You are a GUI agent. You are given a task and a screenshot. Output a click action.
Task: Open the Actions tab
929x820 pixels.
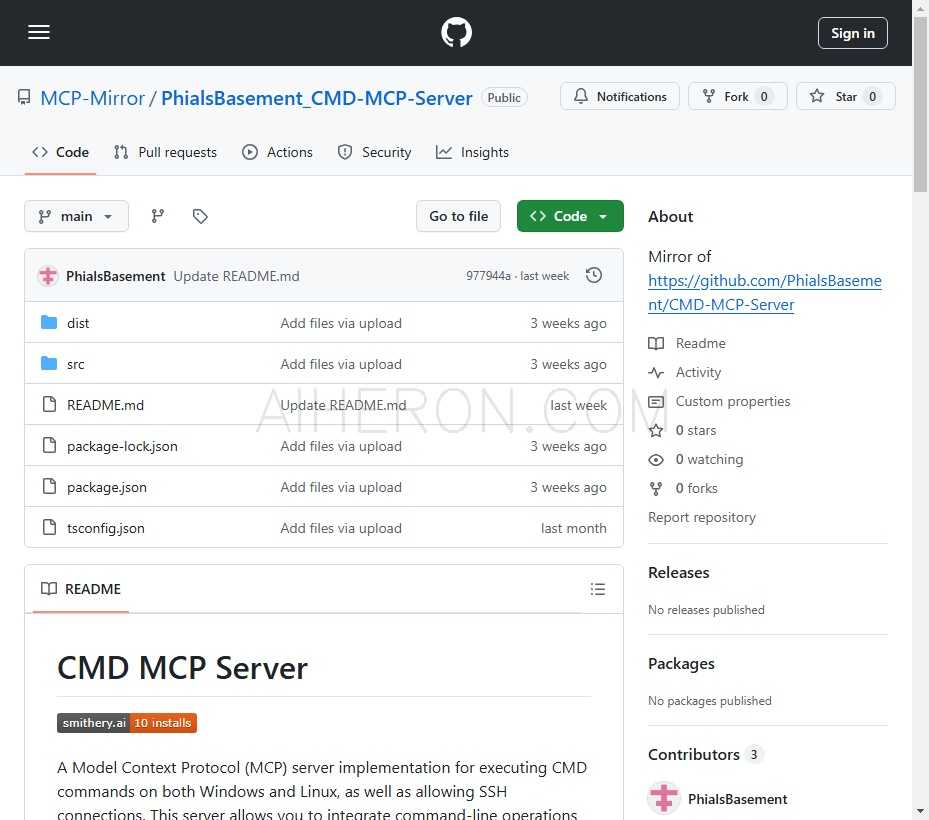pyautogui.click(x=277, y=152)
